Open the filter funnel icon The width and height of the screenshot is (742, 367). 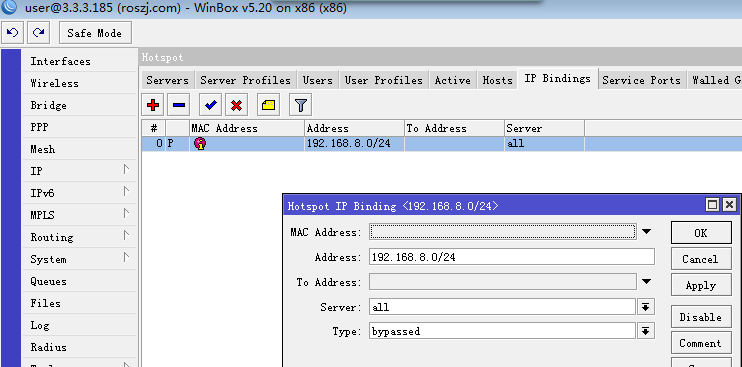(x=300, y=105)
